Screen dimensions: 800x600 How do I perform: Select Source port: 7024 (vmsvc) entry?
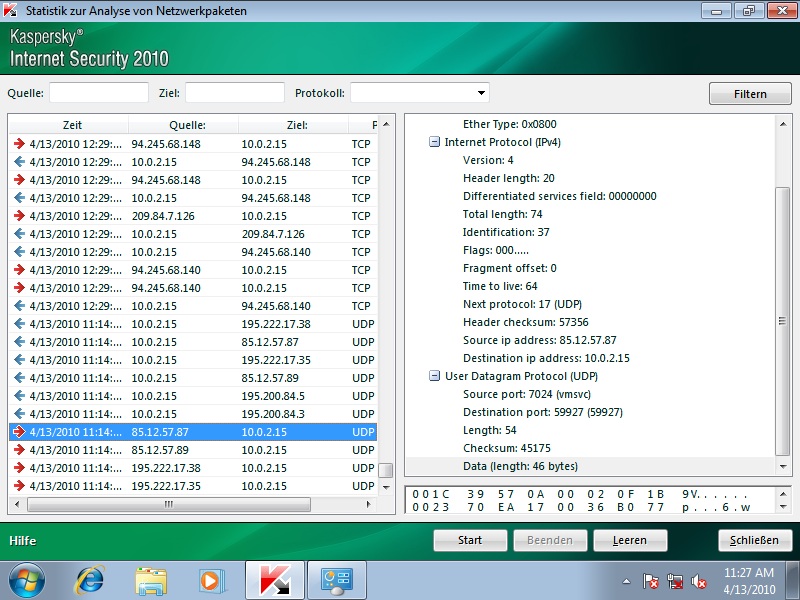click(527, 394)
